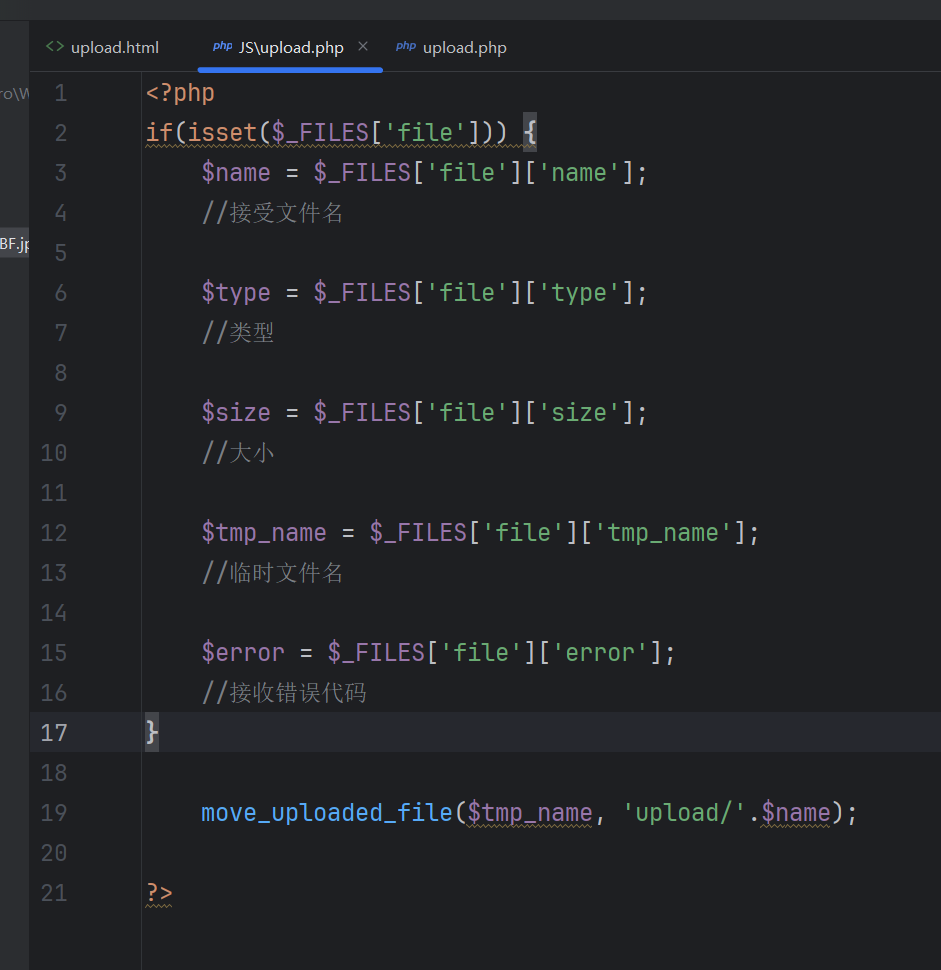
Task: Click the underlined $name on line 19
Action: click(796, 813)
